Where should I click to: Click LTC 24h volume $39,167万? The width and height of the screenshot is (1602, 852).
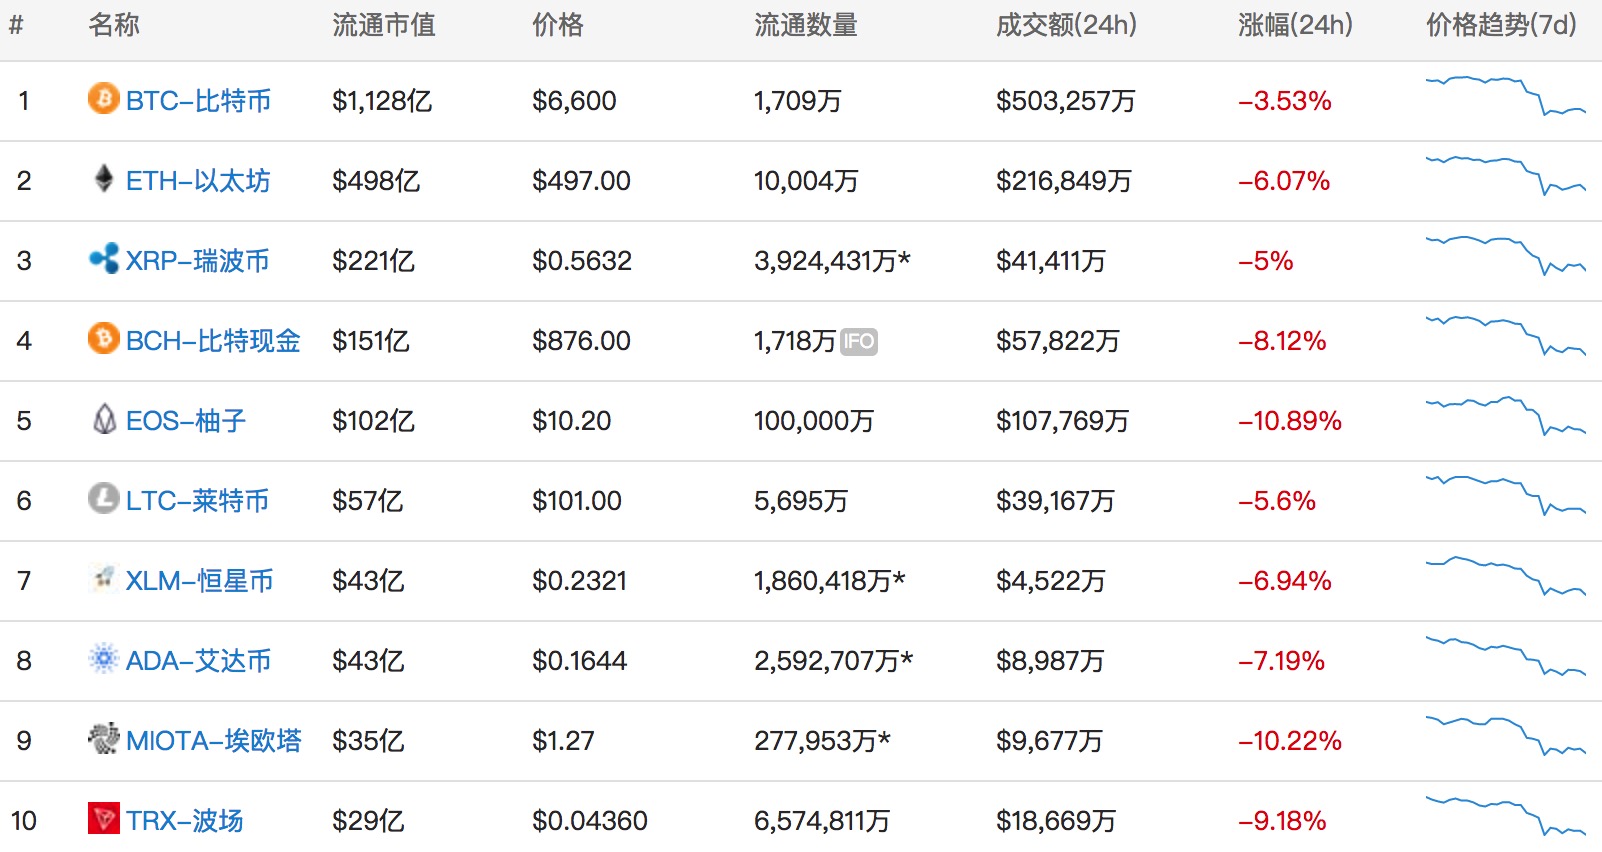point(1055,501)
